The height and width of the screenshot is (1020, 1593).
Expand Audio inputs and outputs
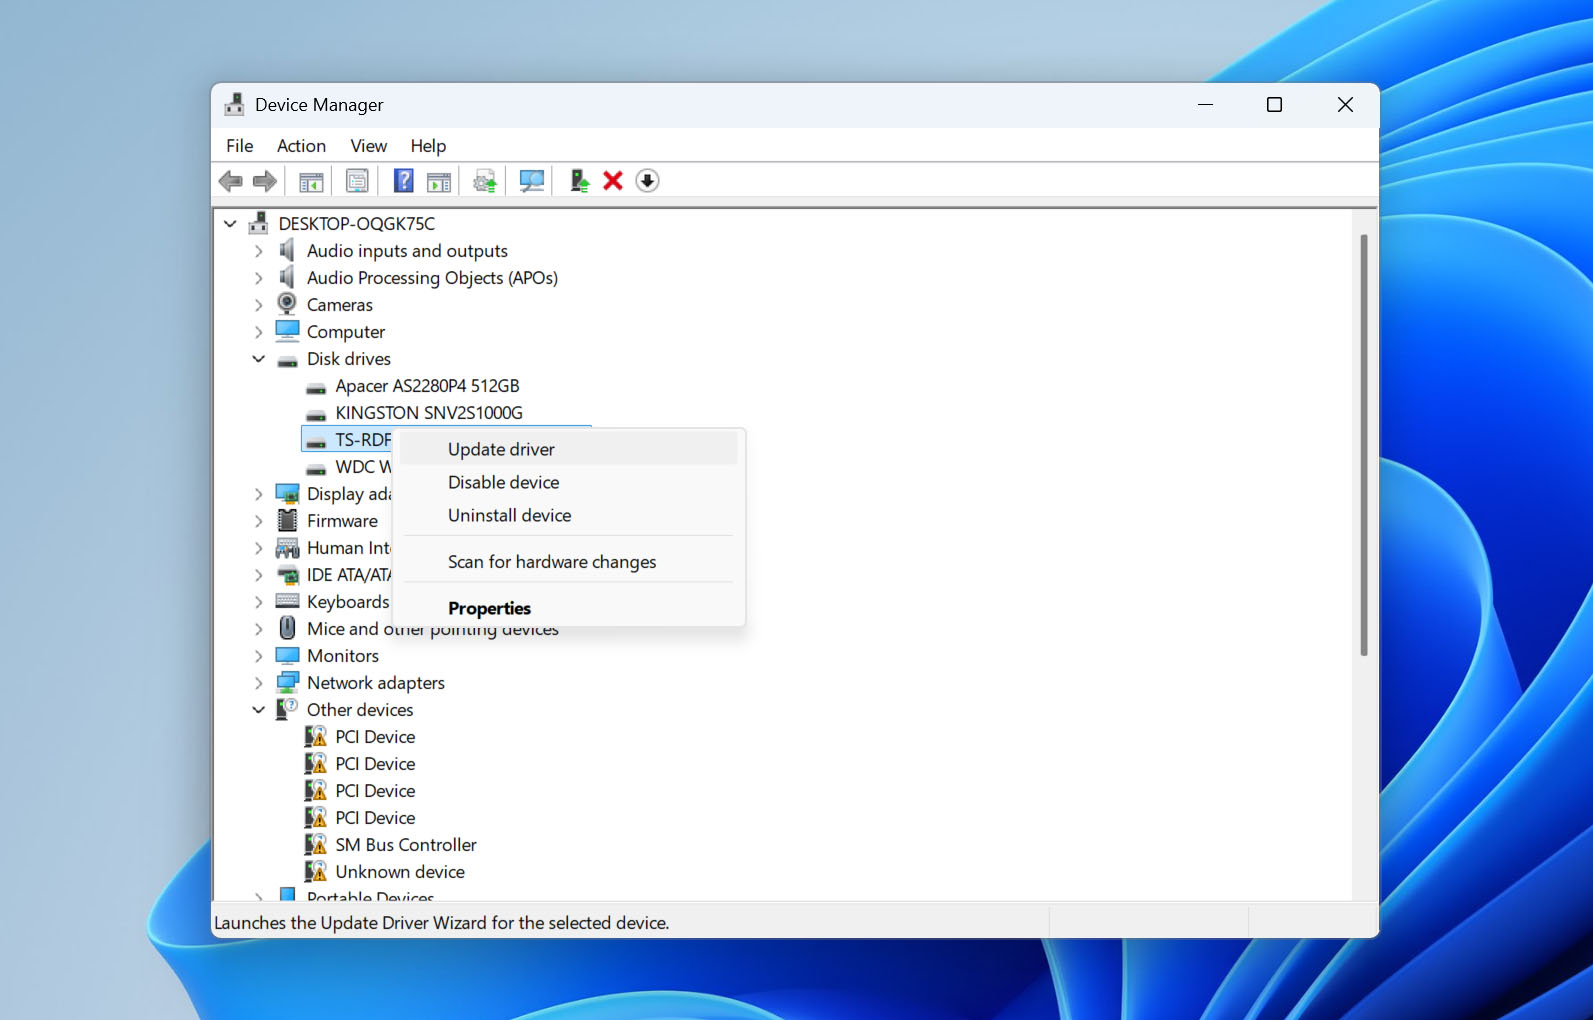(259, 250)
